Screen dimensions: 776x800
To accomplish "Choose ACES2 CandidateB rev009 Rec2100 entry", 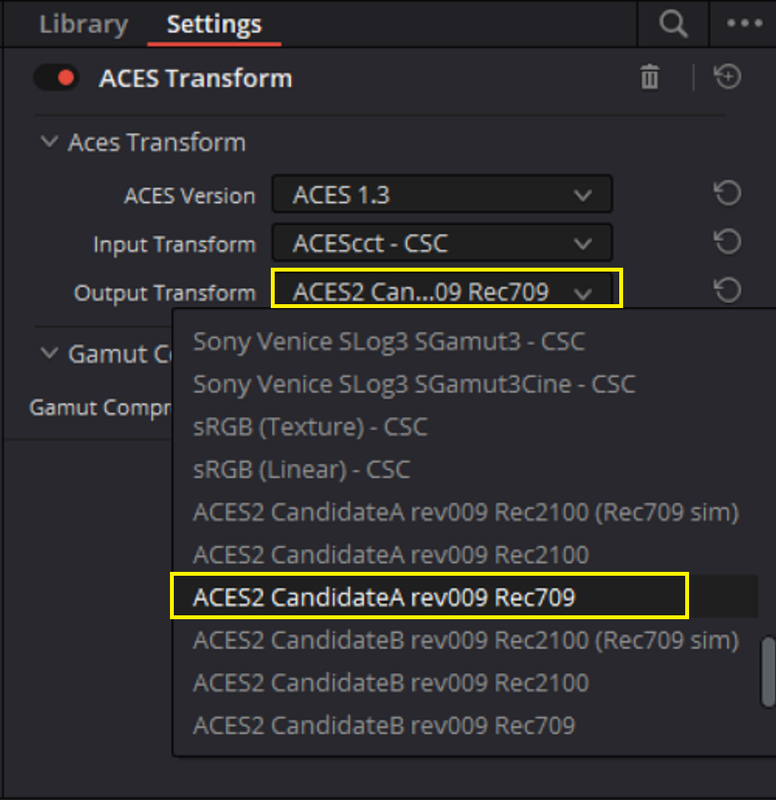I will tap(391, 683).
